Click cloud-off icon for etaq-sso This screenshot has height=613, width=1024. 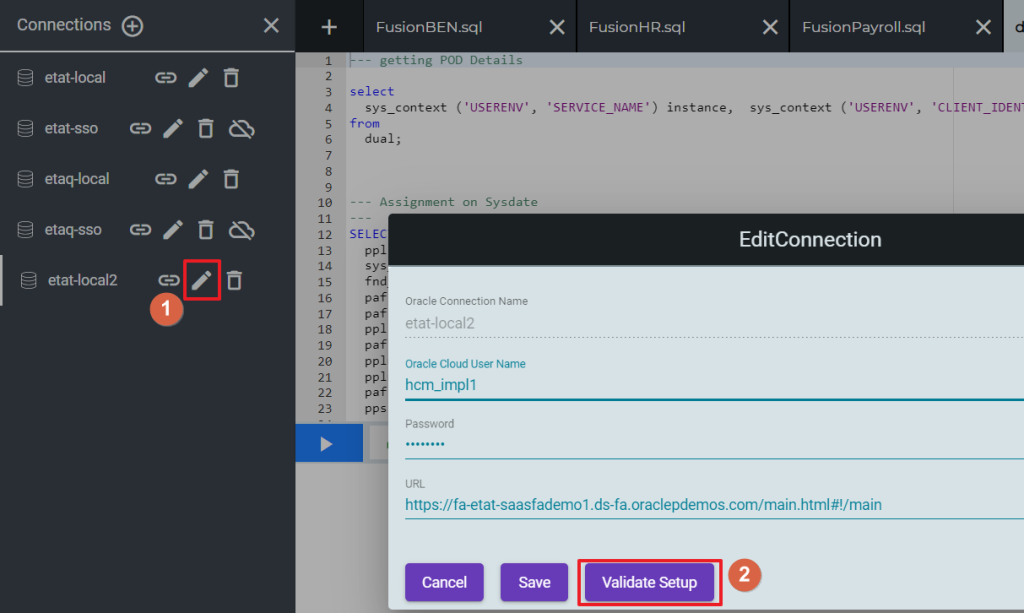click(242, 230)
